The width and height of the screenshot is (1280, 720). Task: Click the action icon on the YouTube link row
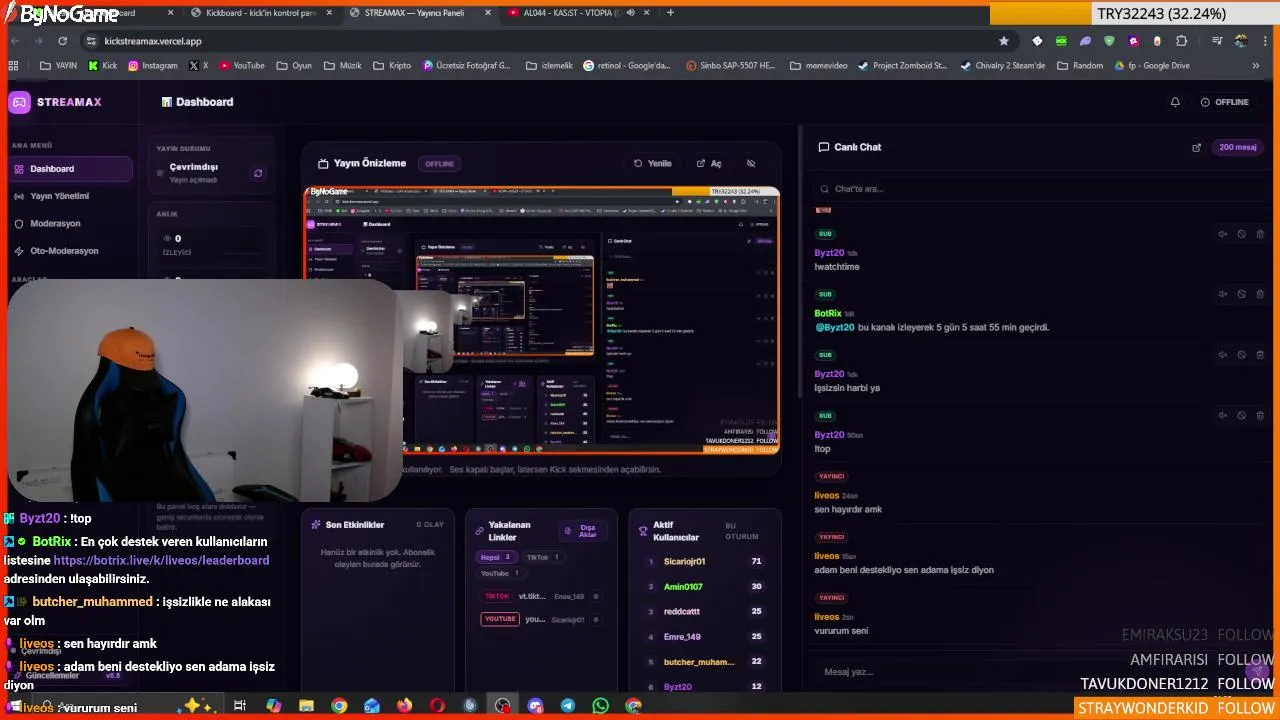(596, 620)
